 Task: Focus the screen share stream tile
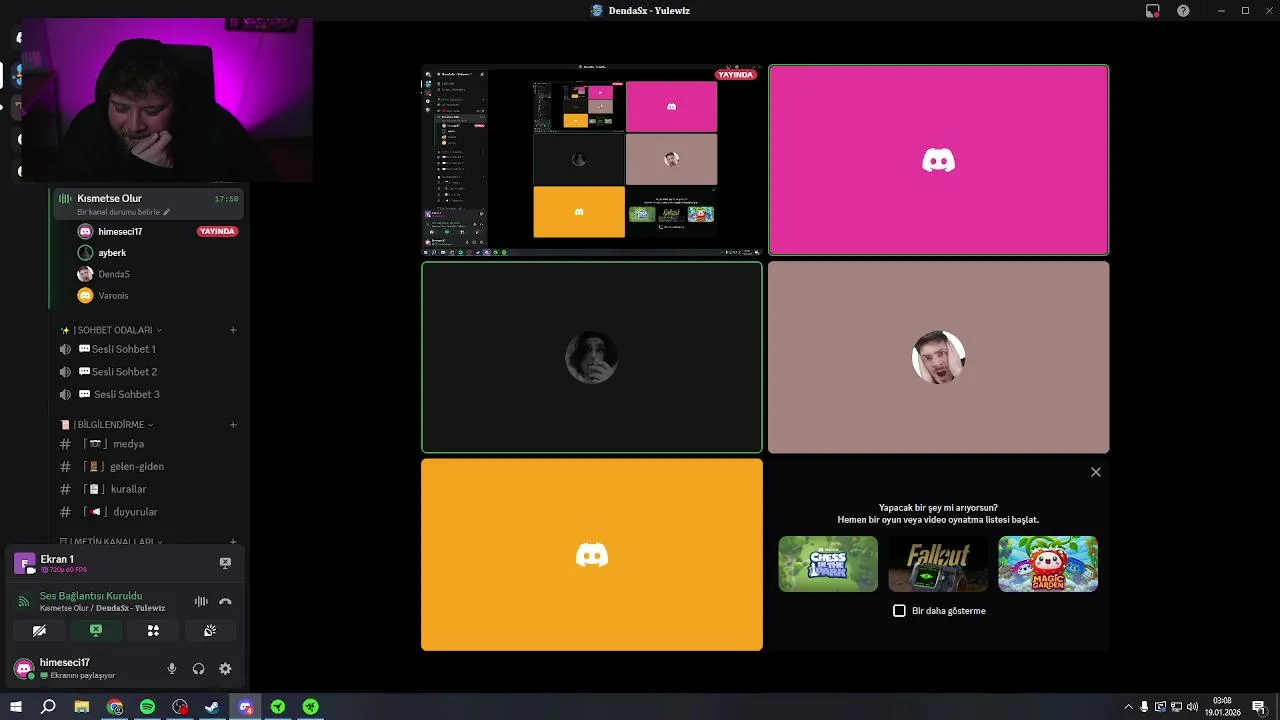click(x=592, y=160)
